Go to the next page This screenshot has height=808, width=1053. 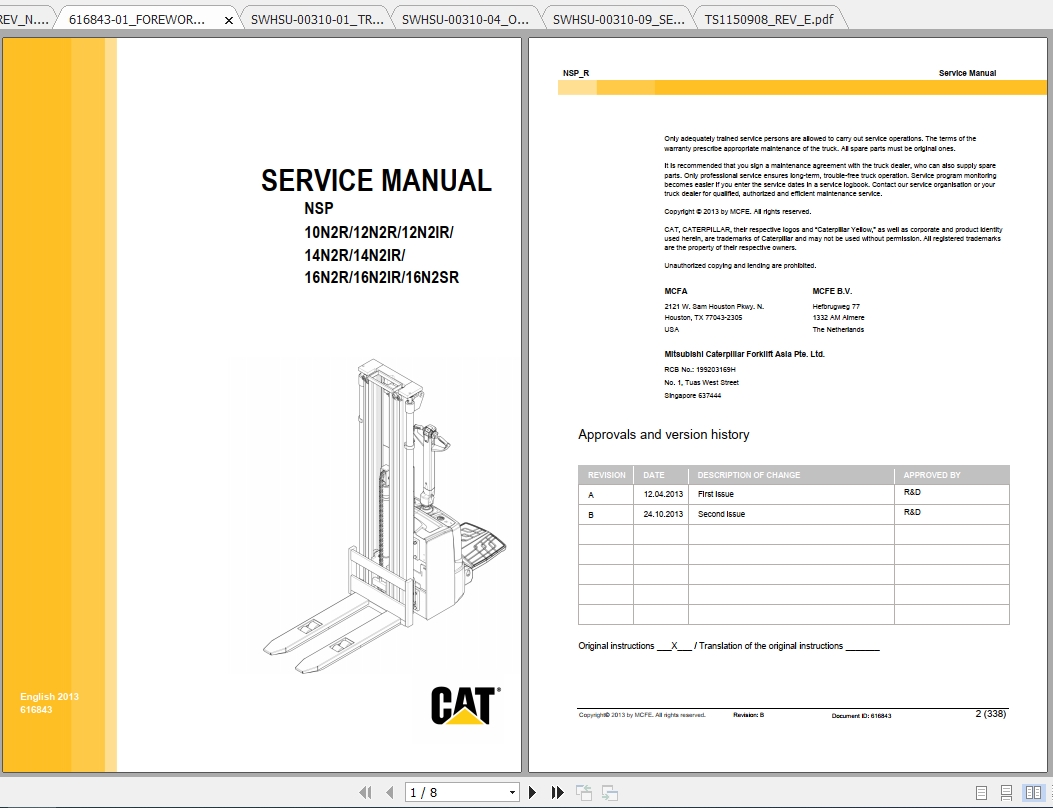point(532,792)
